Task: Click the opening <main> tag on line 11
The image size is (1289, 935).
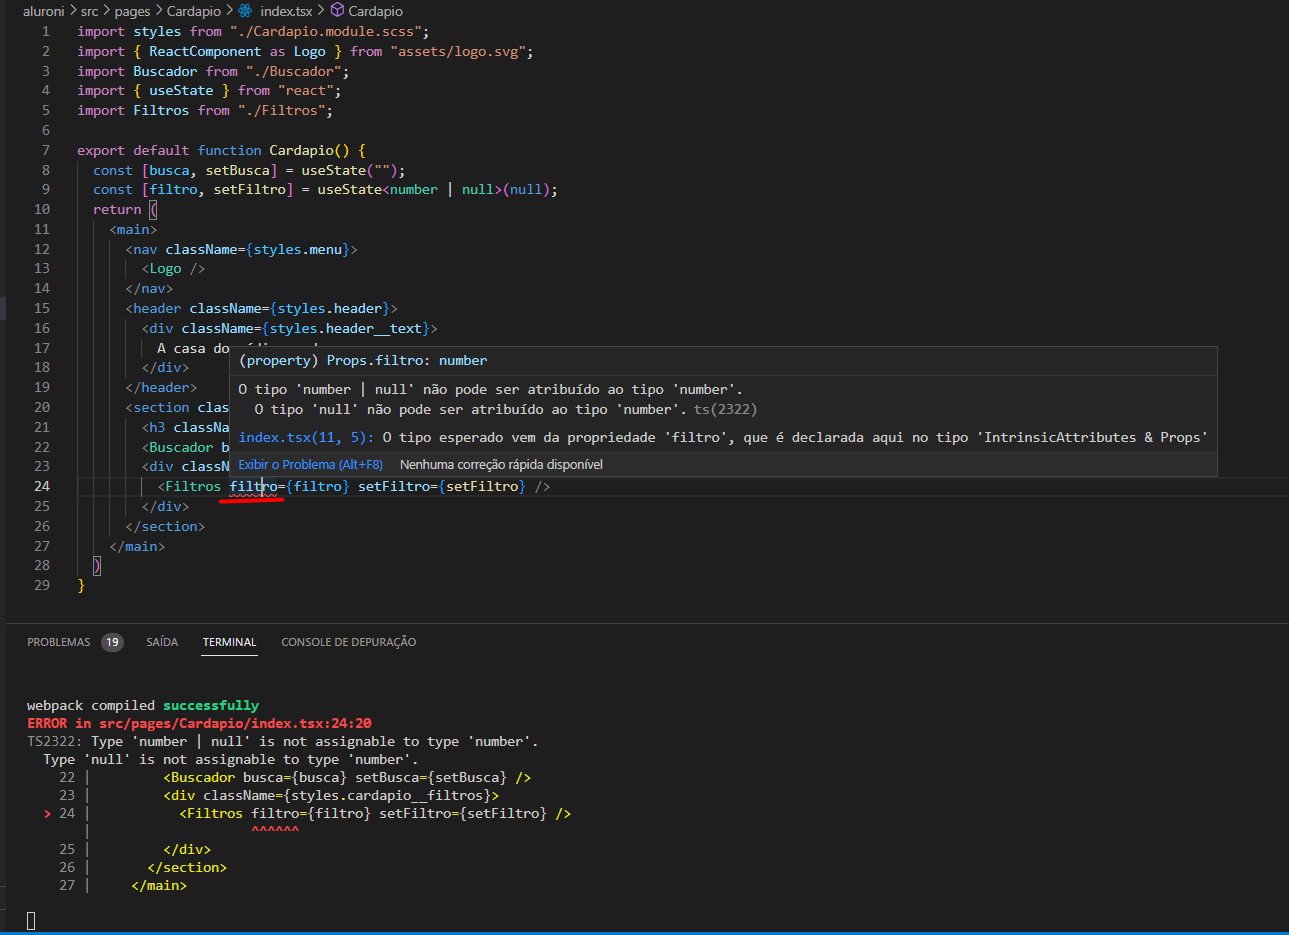Action: point(133,229)
